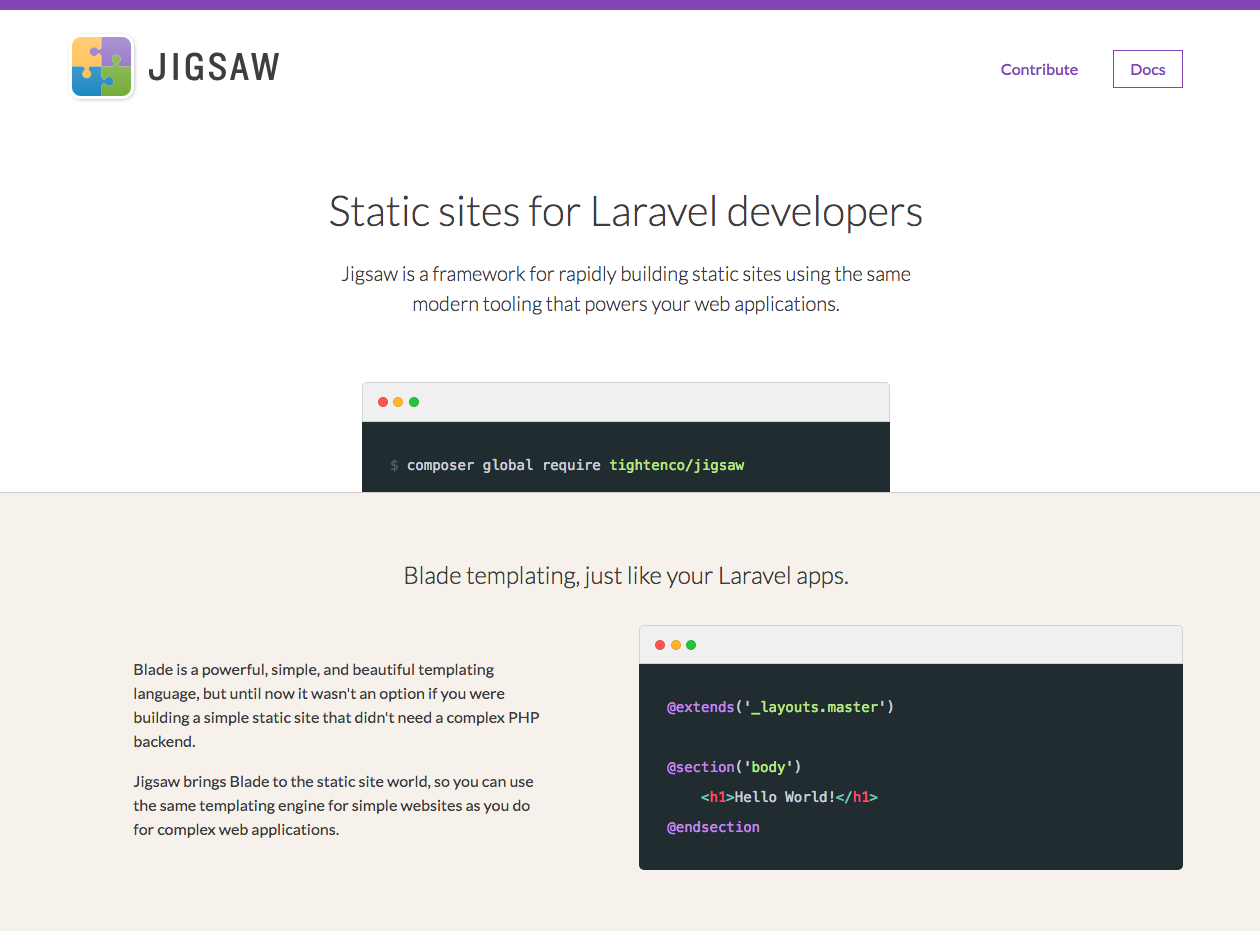Click the yellow dot in Blade code window
1260x931 pixels.
coord(676,645)
